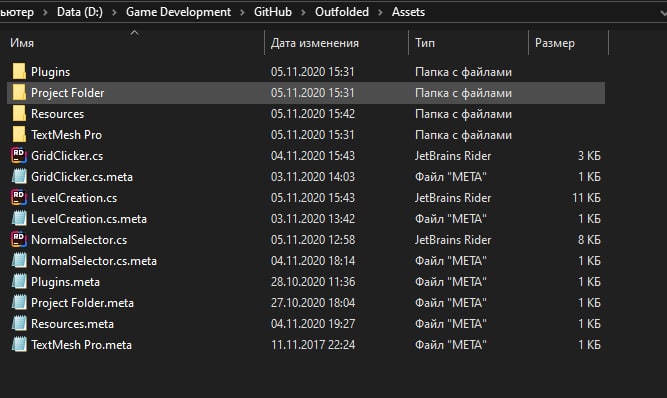Click the notepad icon of Plugins.meta

point(19,281)
